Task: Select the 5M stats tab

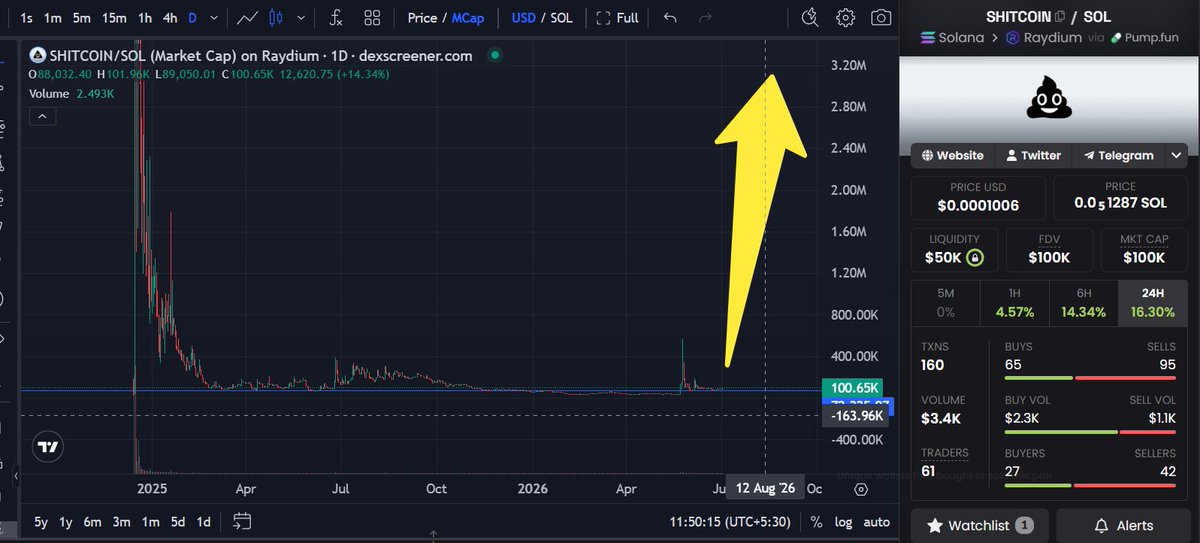Action: (x=946, y=303)
